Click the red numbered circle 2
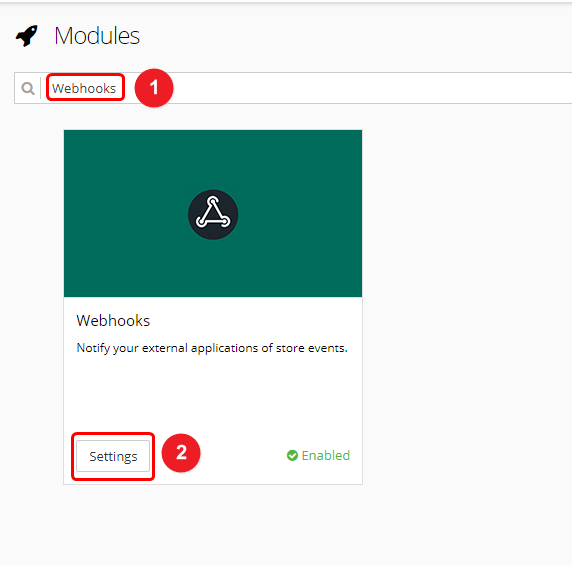Viewport: 572px width, 565px height. click(181, 453)
